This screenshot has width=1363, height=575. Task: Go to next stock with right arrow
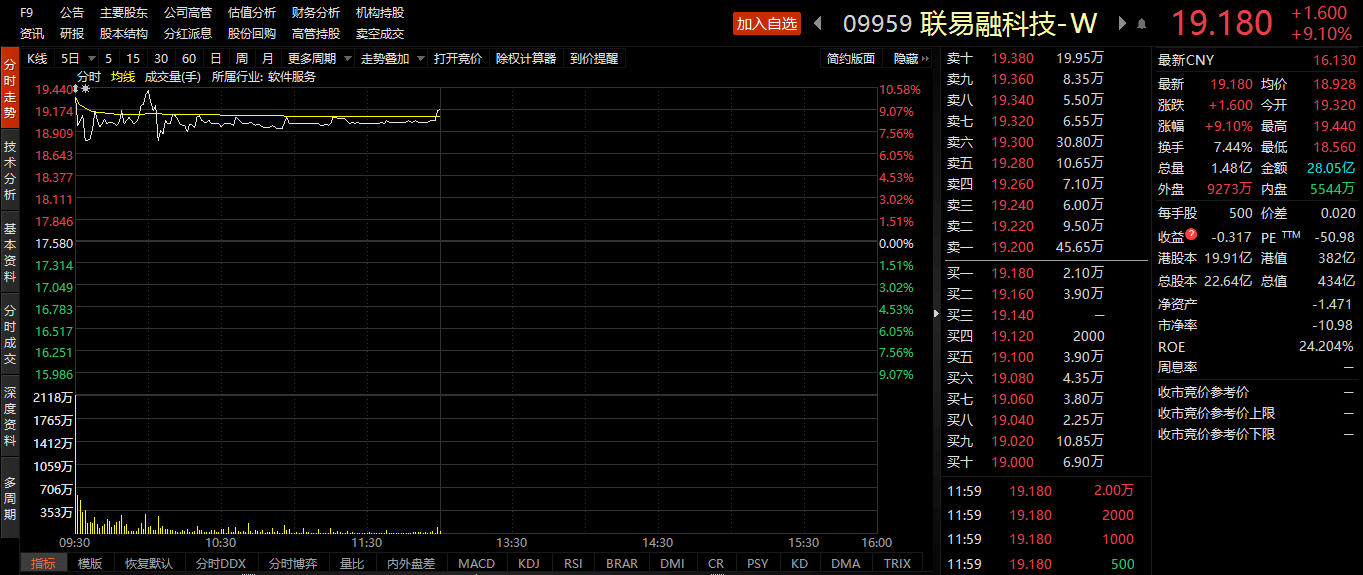1123,23
